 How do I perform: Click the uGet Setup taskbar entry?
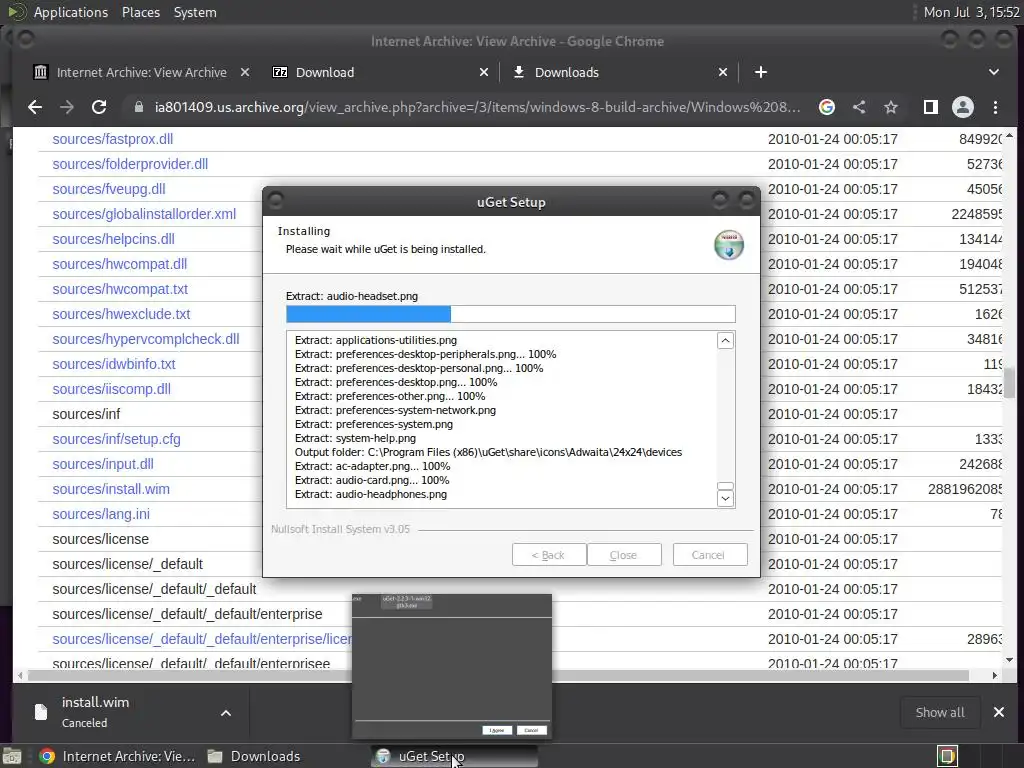pos(455,756)
